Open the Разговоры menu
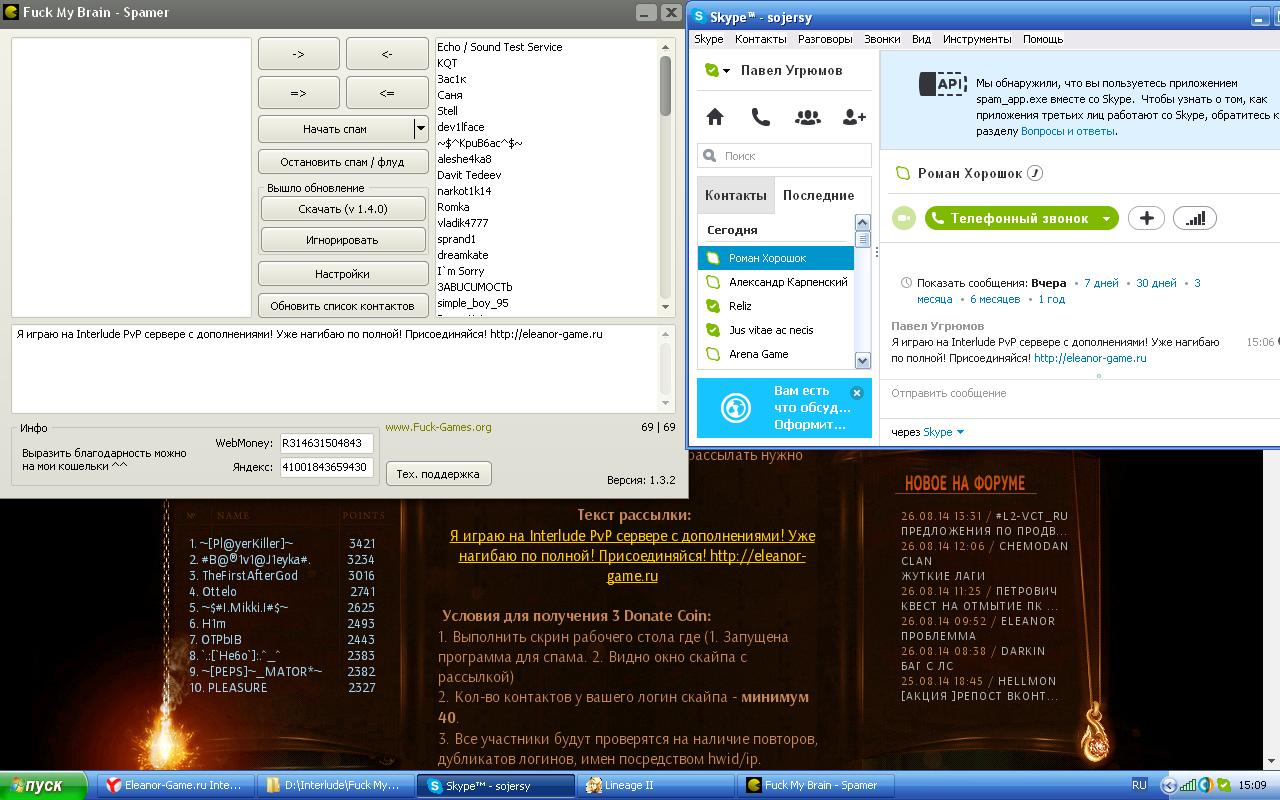Viewport: 1280px width, 800px height. click(825, 39)
